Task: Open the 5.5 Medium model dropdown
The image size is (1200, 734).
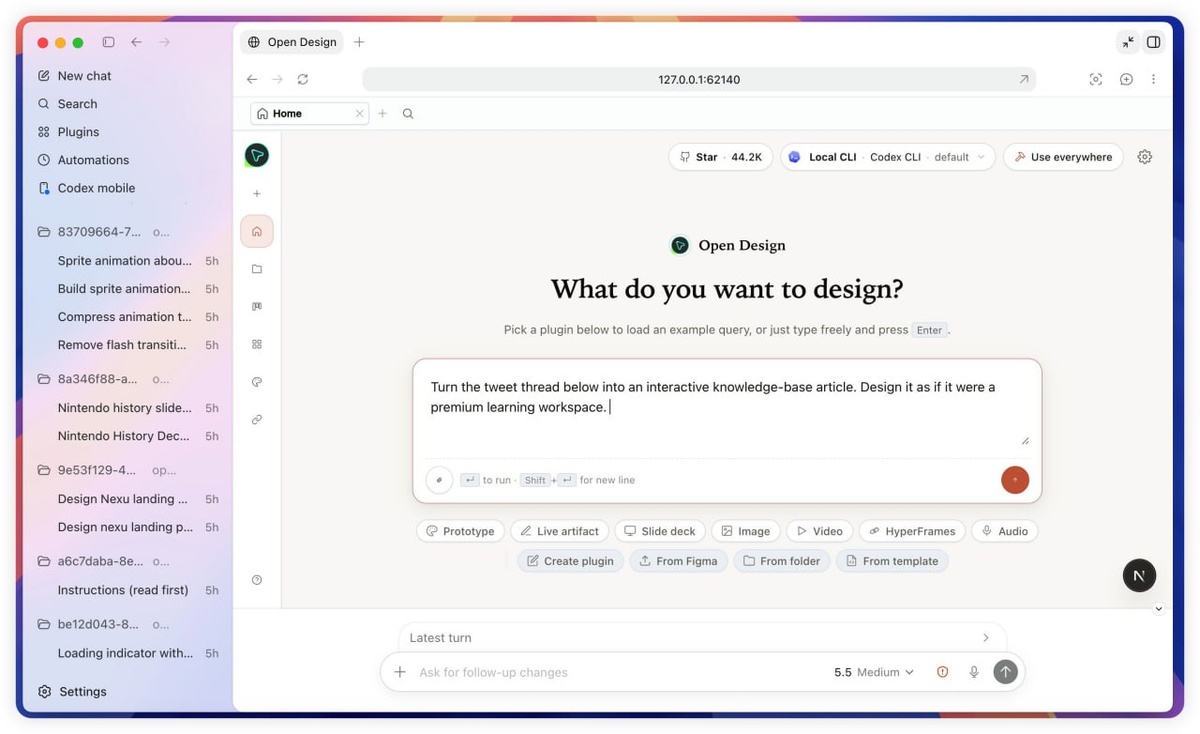Action: pos(874,672)
